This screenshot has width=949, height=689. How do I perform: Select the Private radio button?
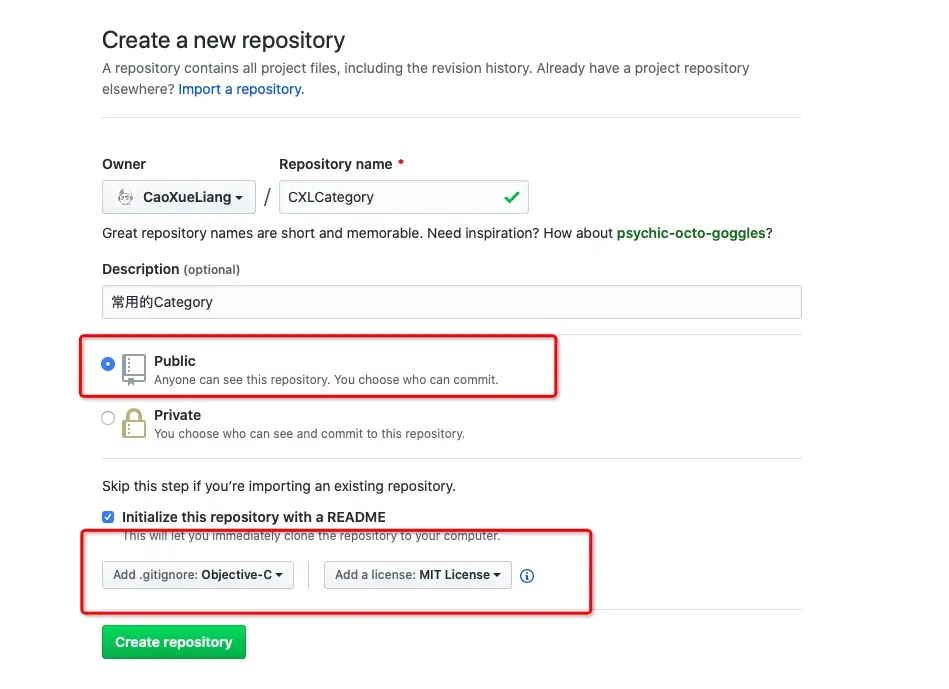pos(108,419)
